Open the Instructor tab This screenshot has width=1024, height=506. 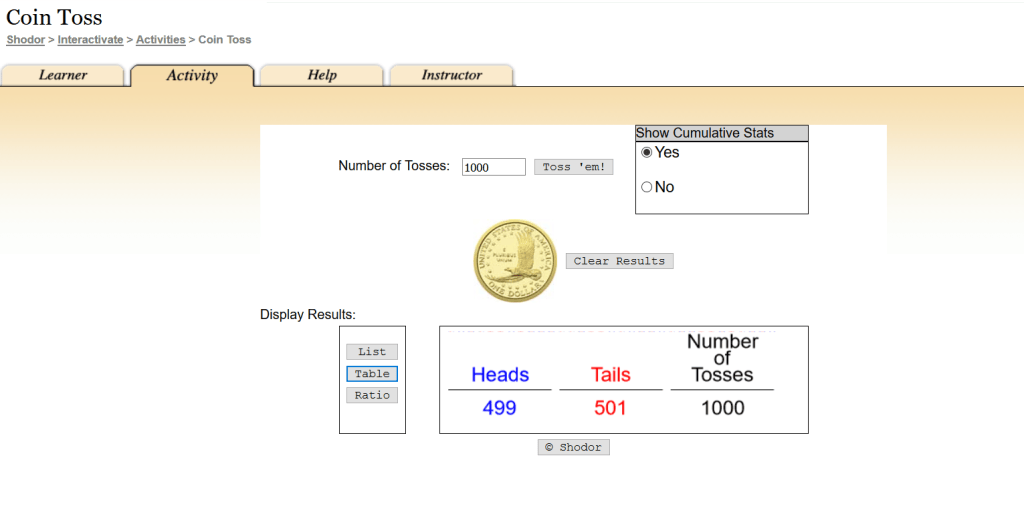tap(451, 75)
